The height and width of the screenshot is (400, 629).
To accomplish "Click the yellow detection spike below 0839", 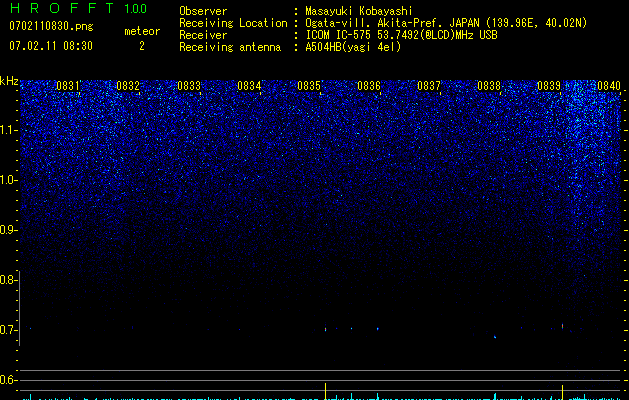I will (x=562, y=392).
